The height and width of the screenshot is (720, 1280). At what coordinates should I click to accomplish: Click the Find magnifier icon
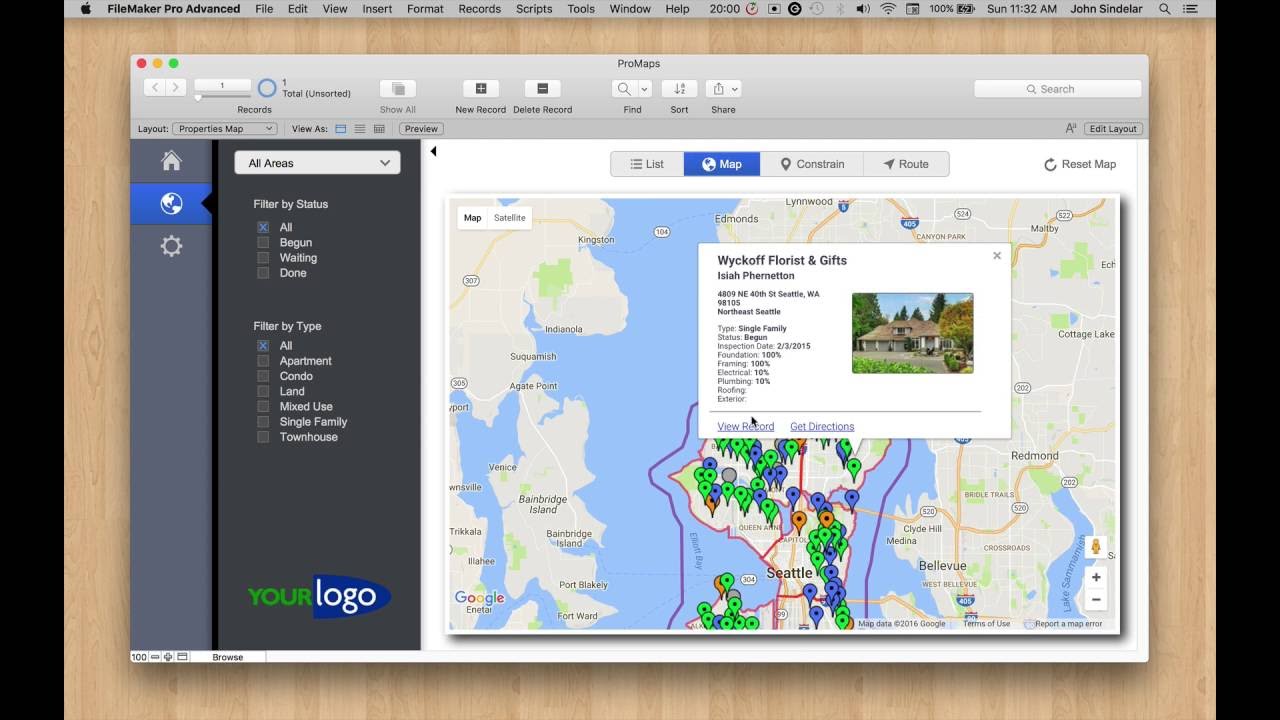(x=624, y=89)
